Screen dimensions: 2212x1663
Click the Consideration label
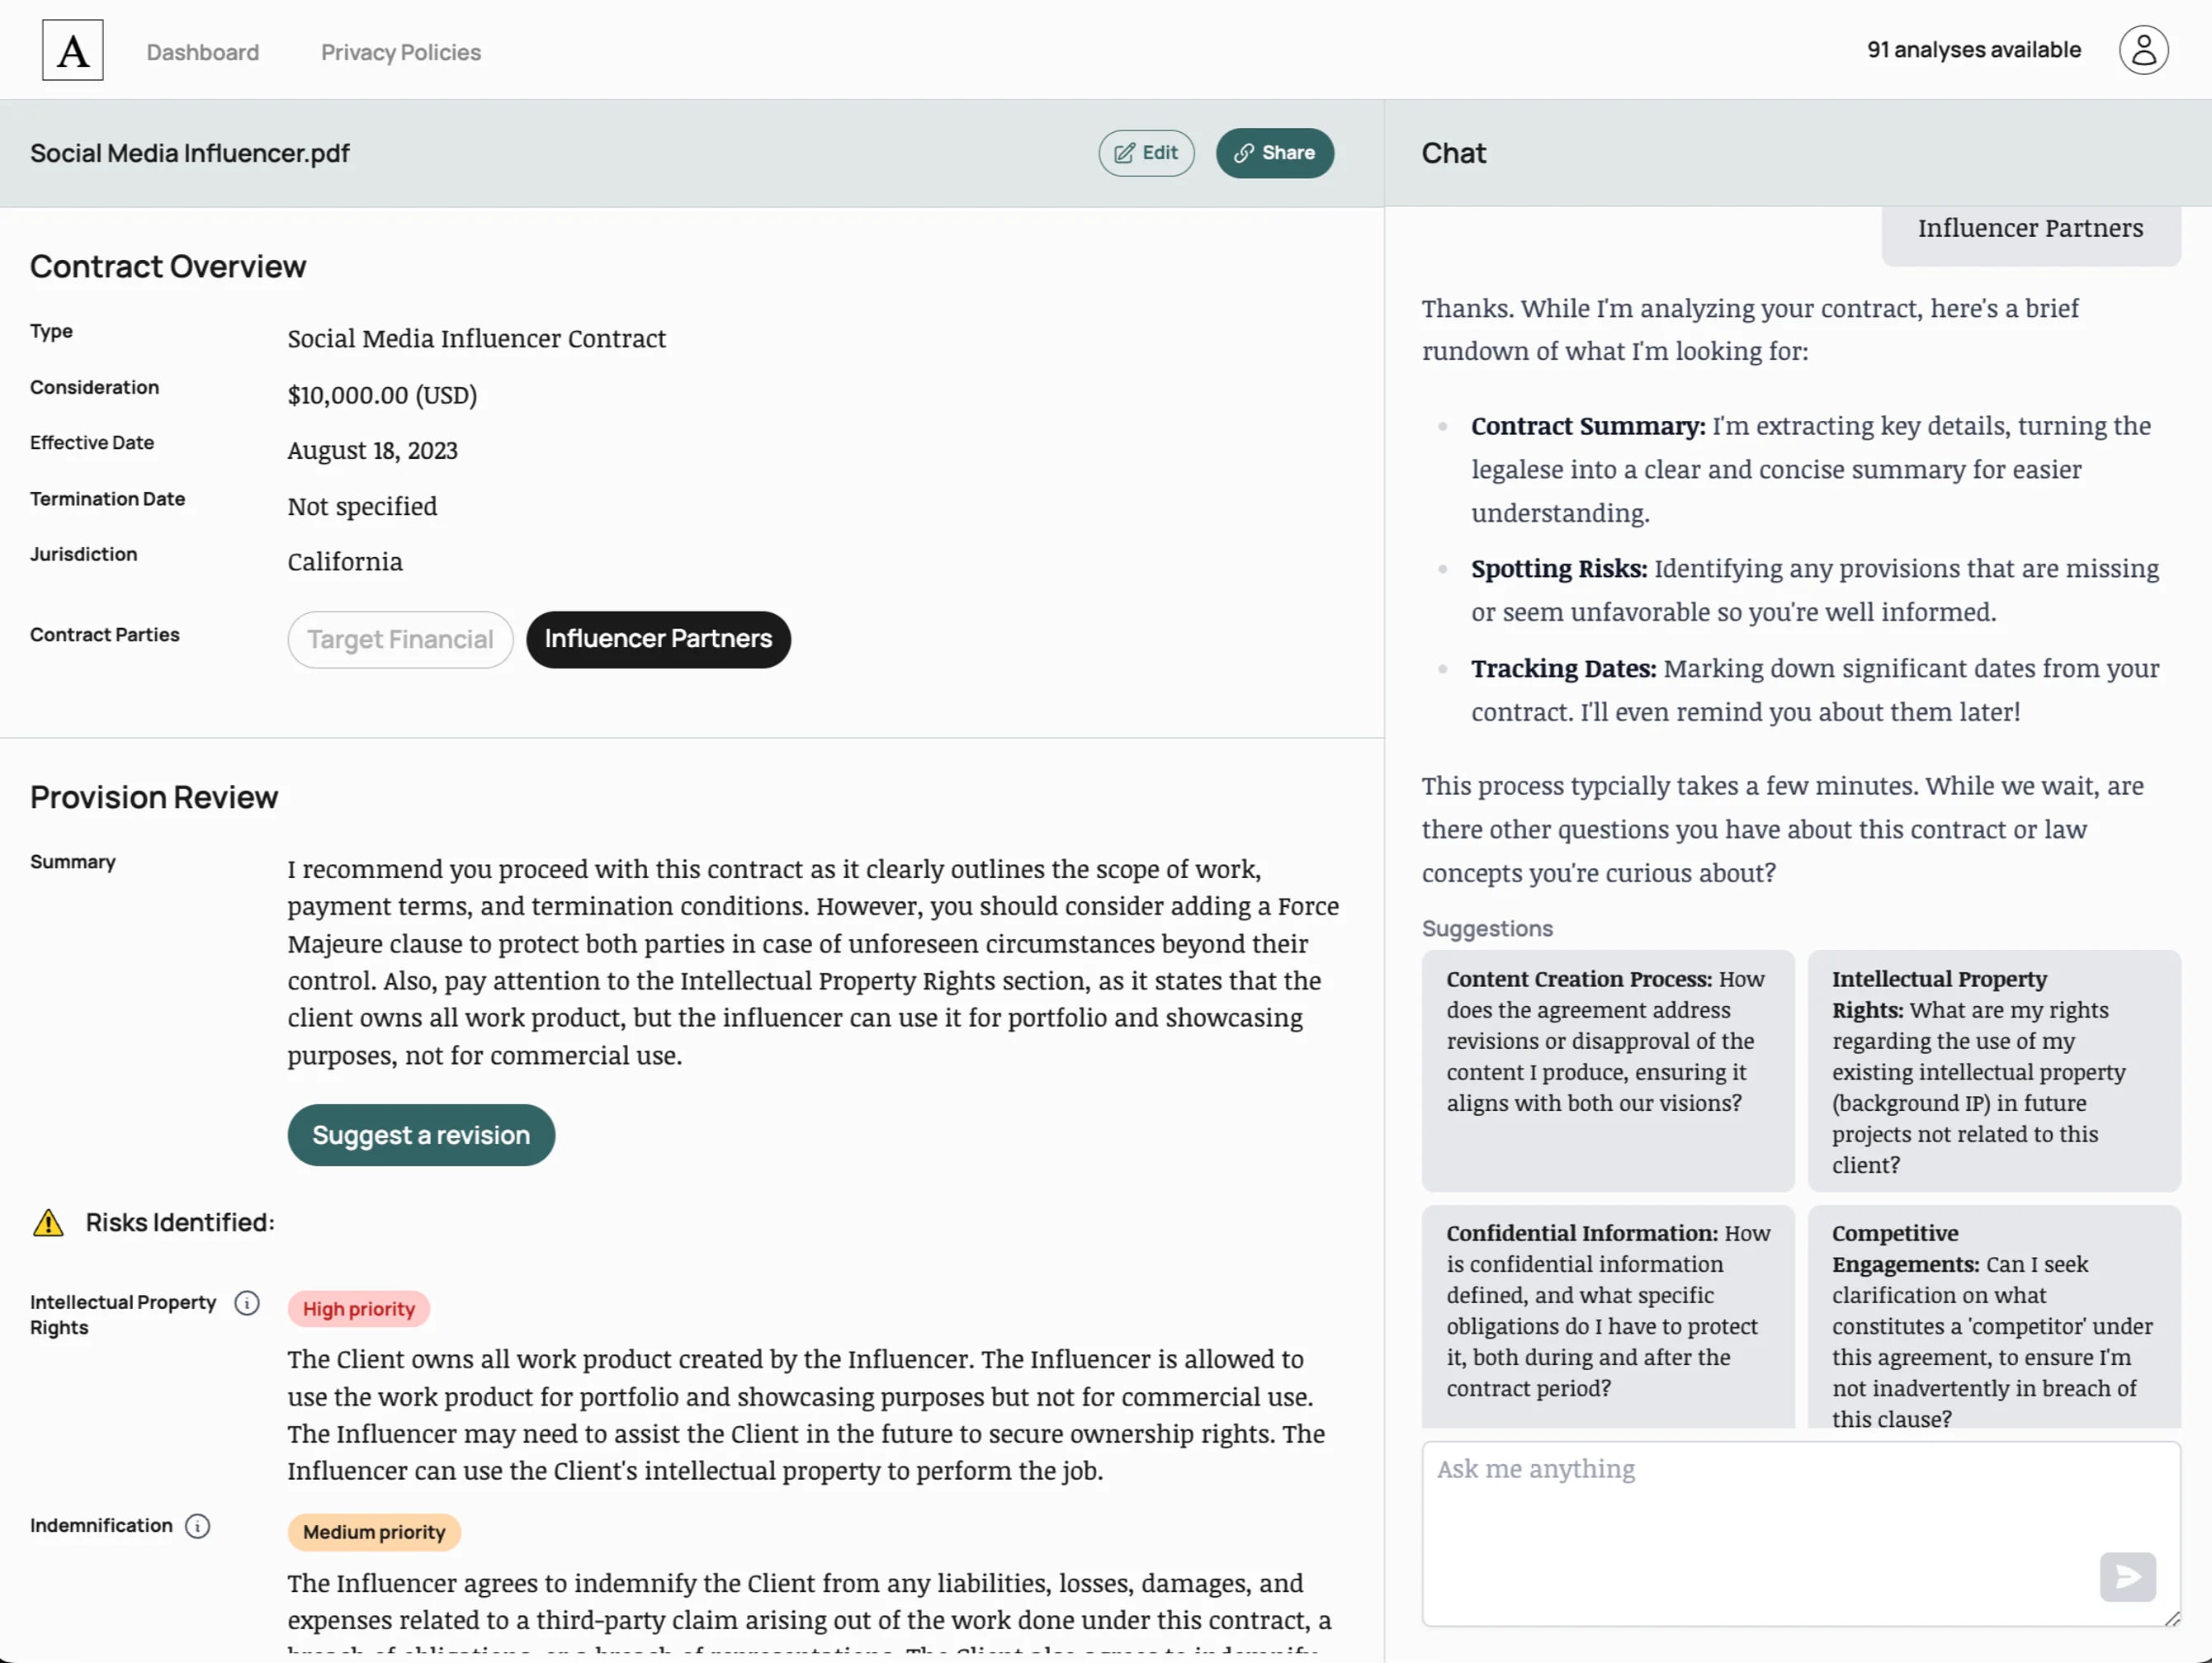point(95,387)
